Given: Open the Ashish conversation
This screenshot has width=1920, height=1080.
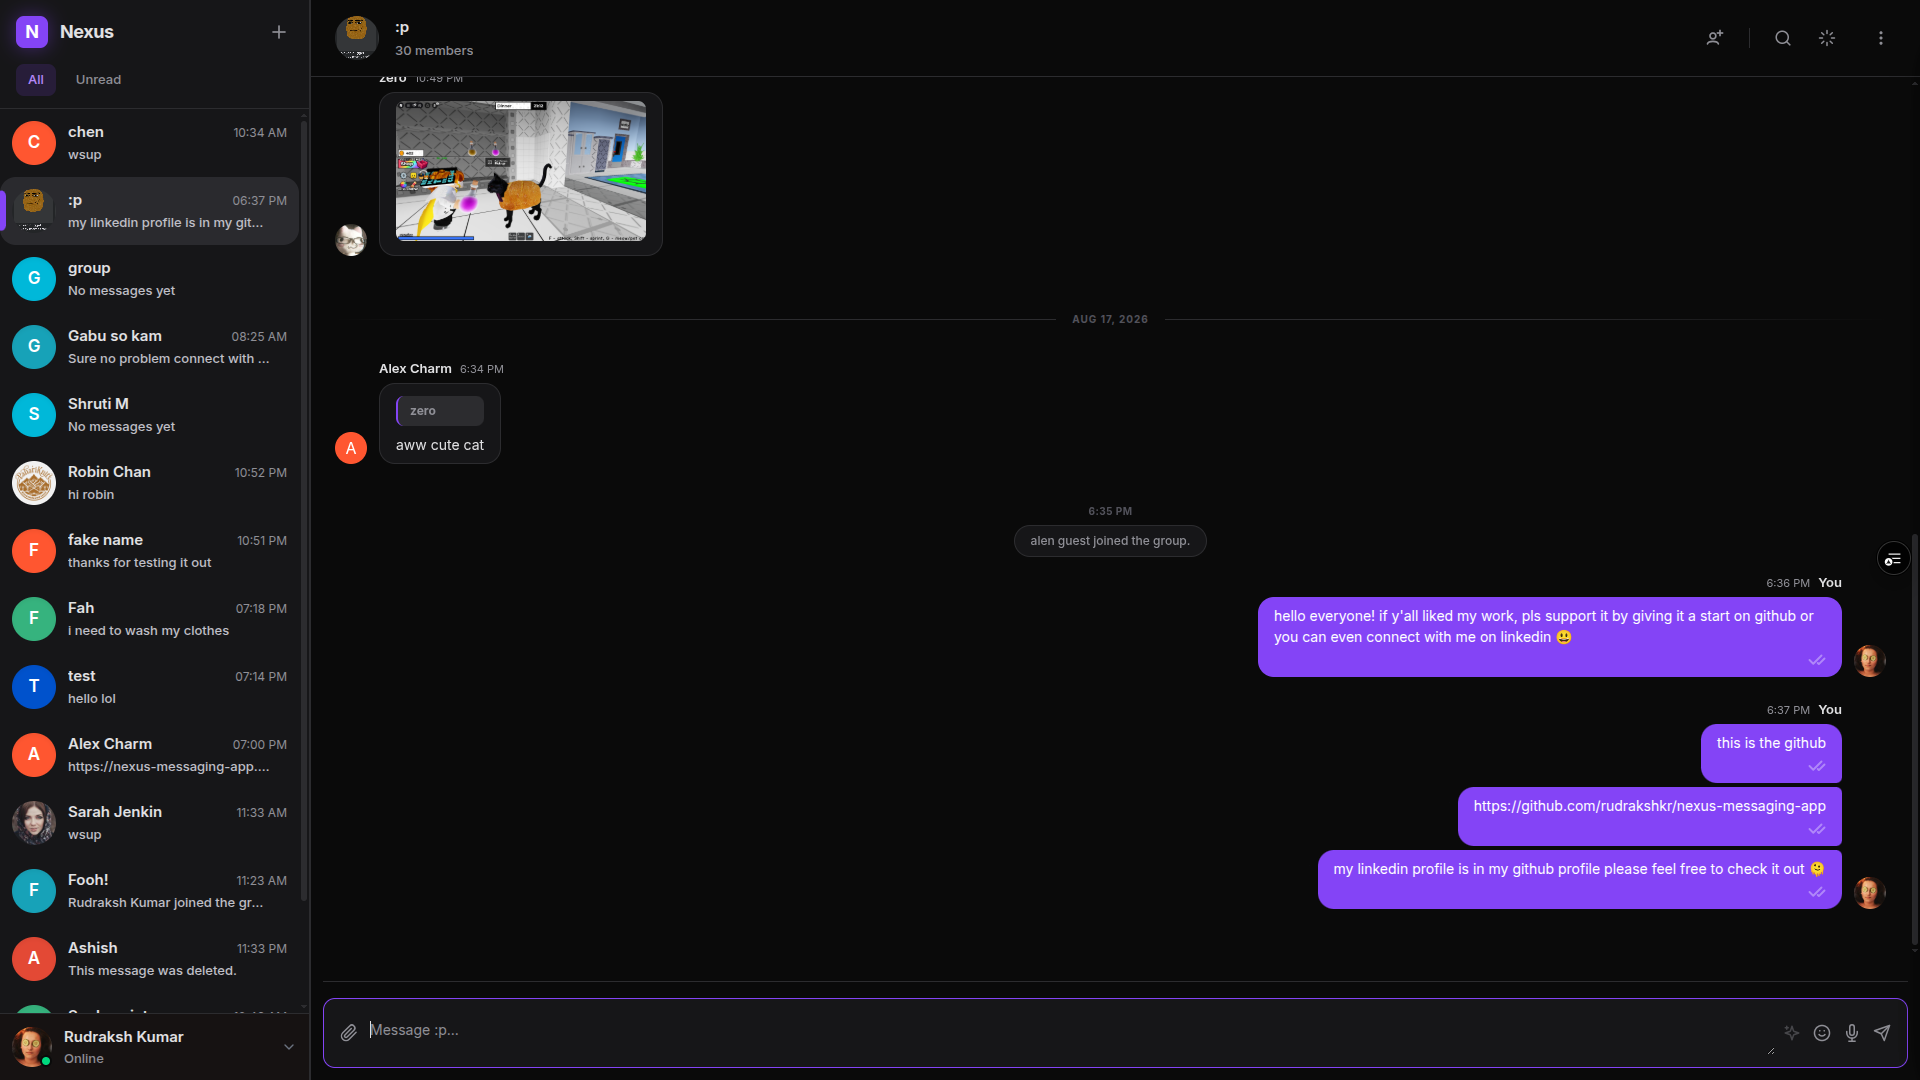Looking at the screenshot, I should 150,959.
